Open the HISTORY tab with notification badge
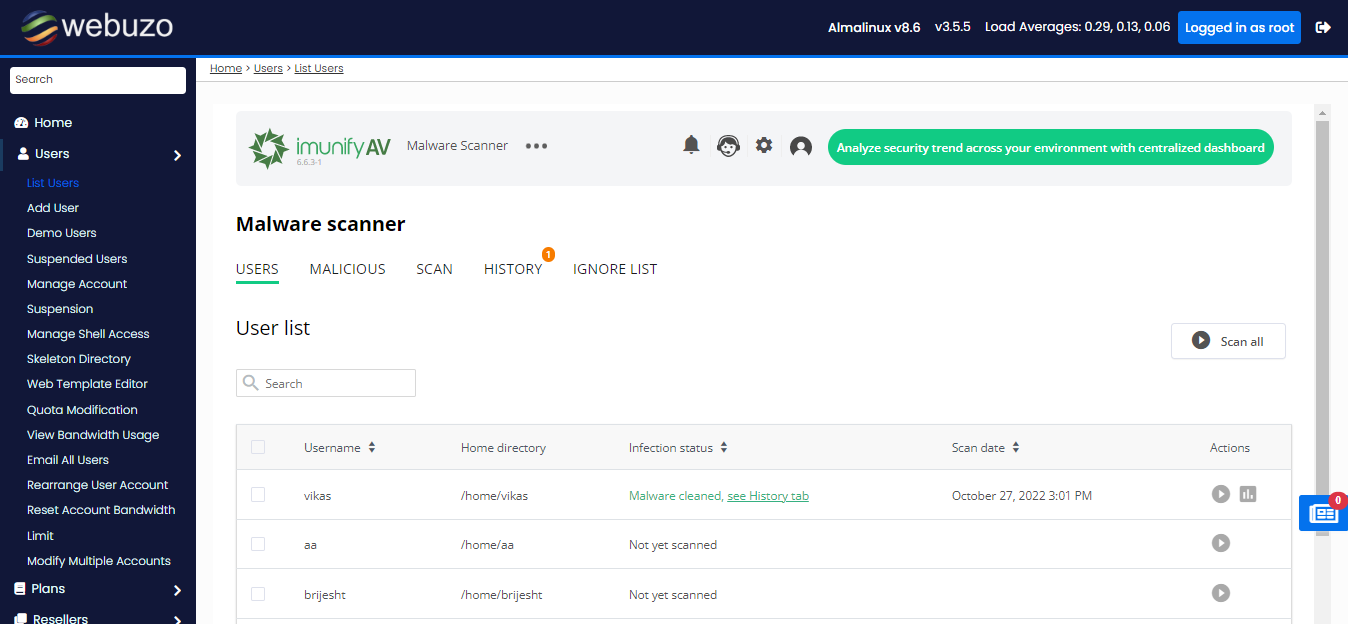The image size is (1348, 624). [x=512, y=268]
